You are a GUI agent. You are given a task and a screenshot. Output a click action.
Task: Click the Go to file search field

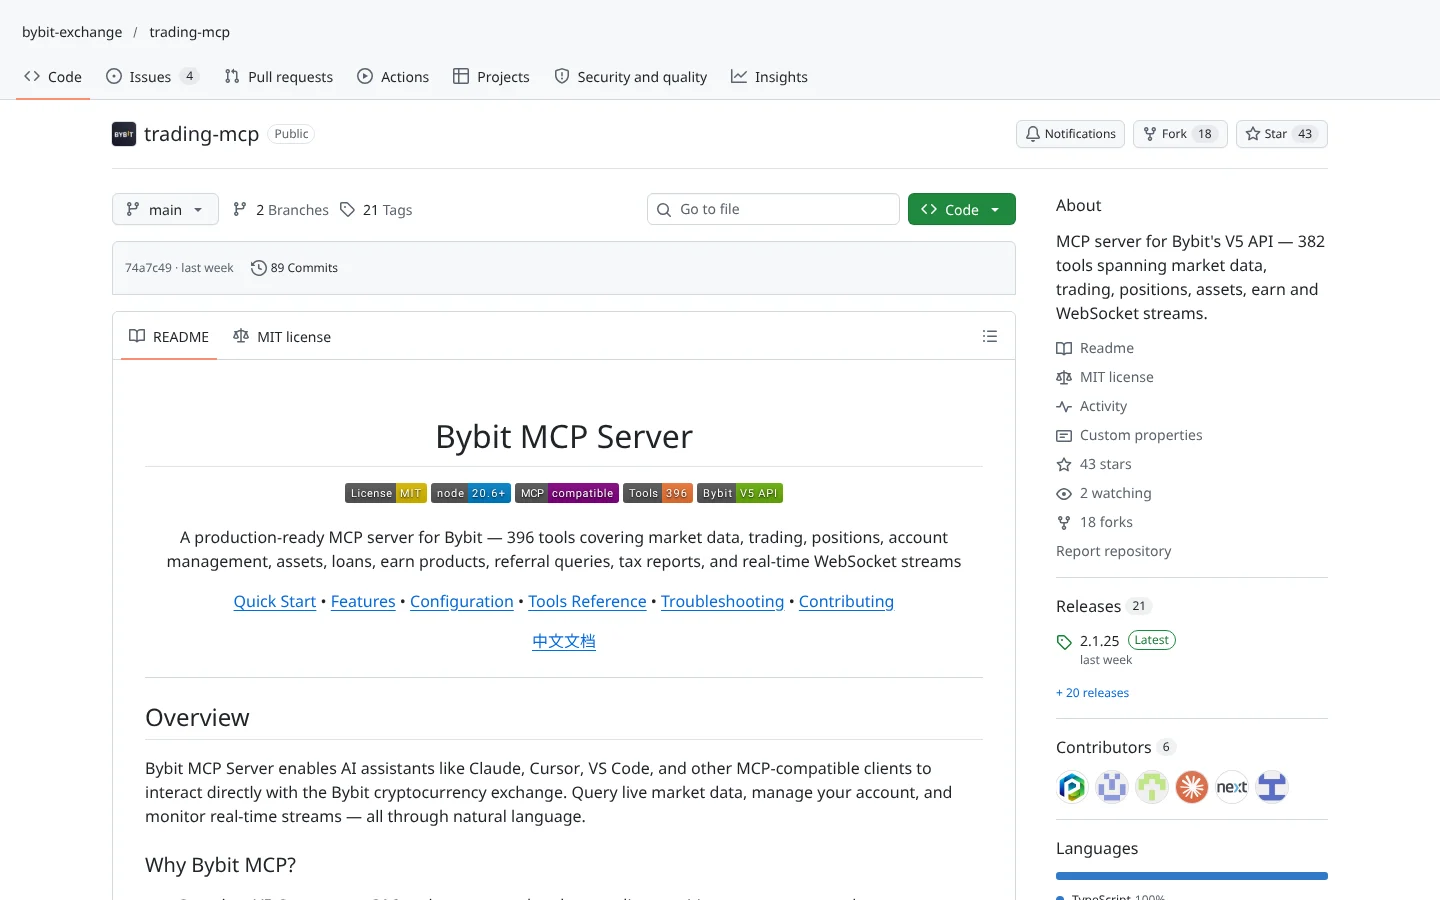click(x=773, y=209)
